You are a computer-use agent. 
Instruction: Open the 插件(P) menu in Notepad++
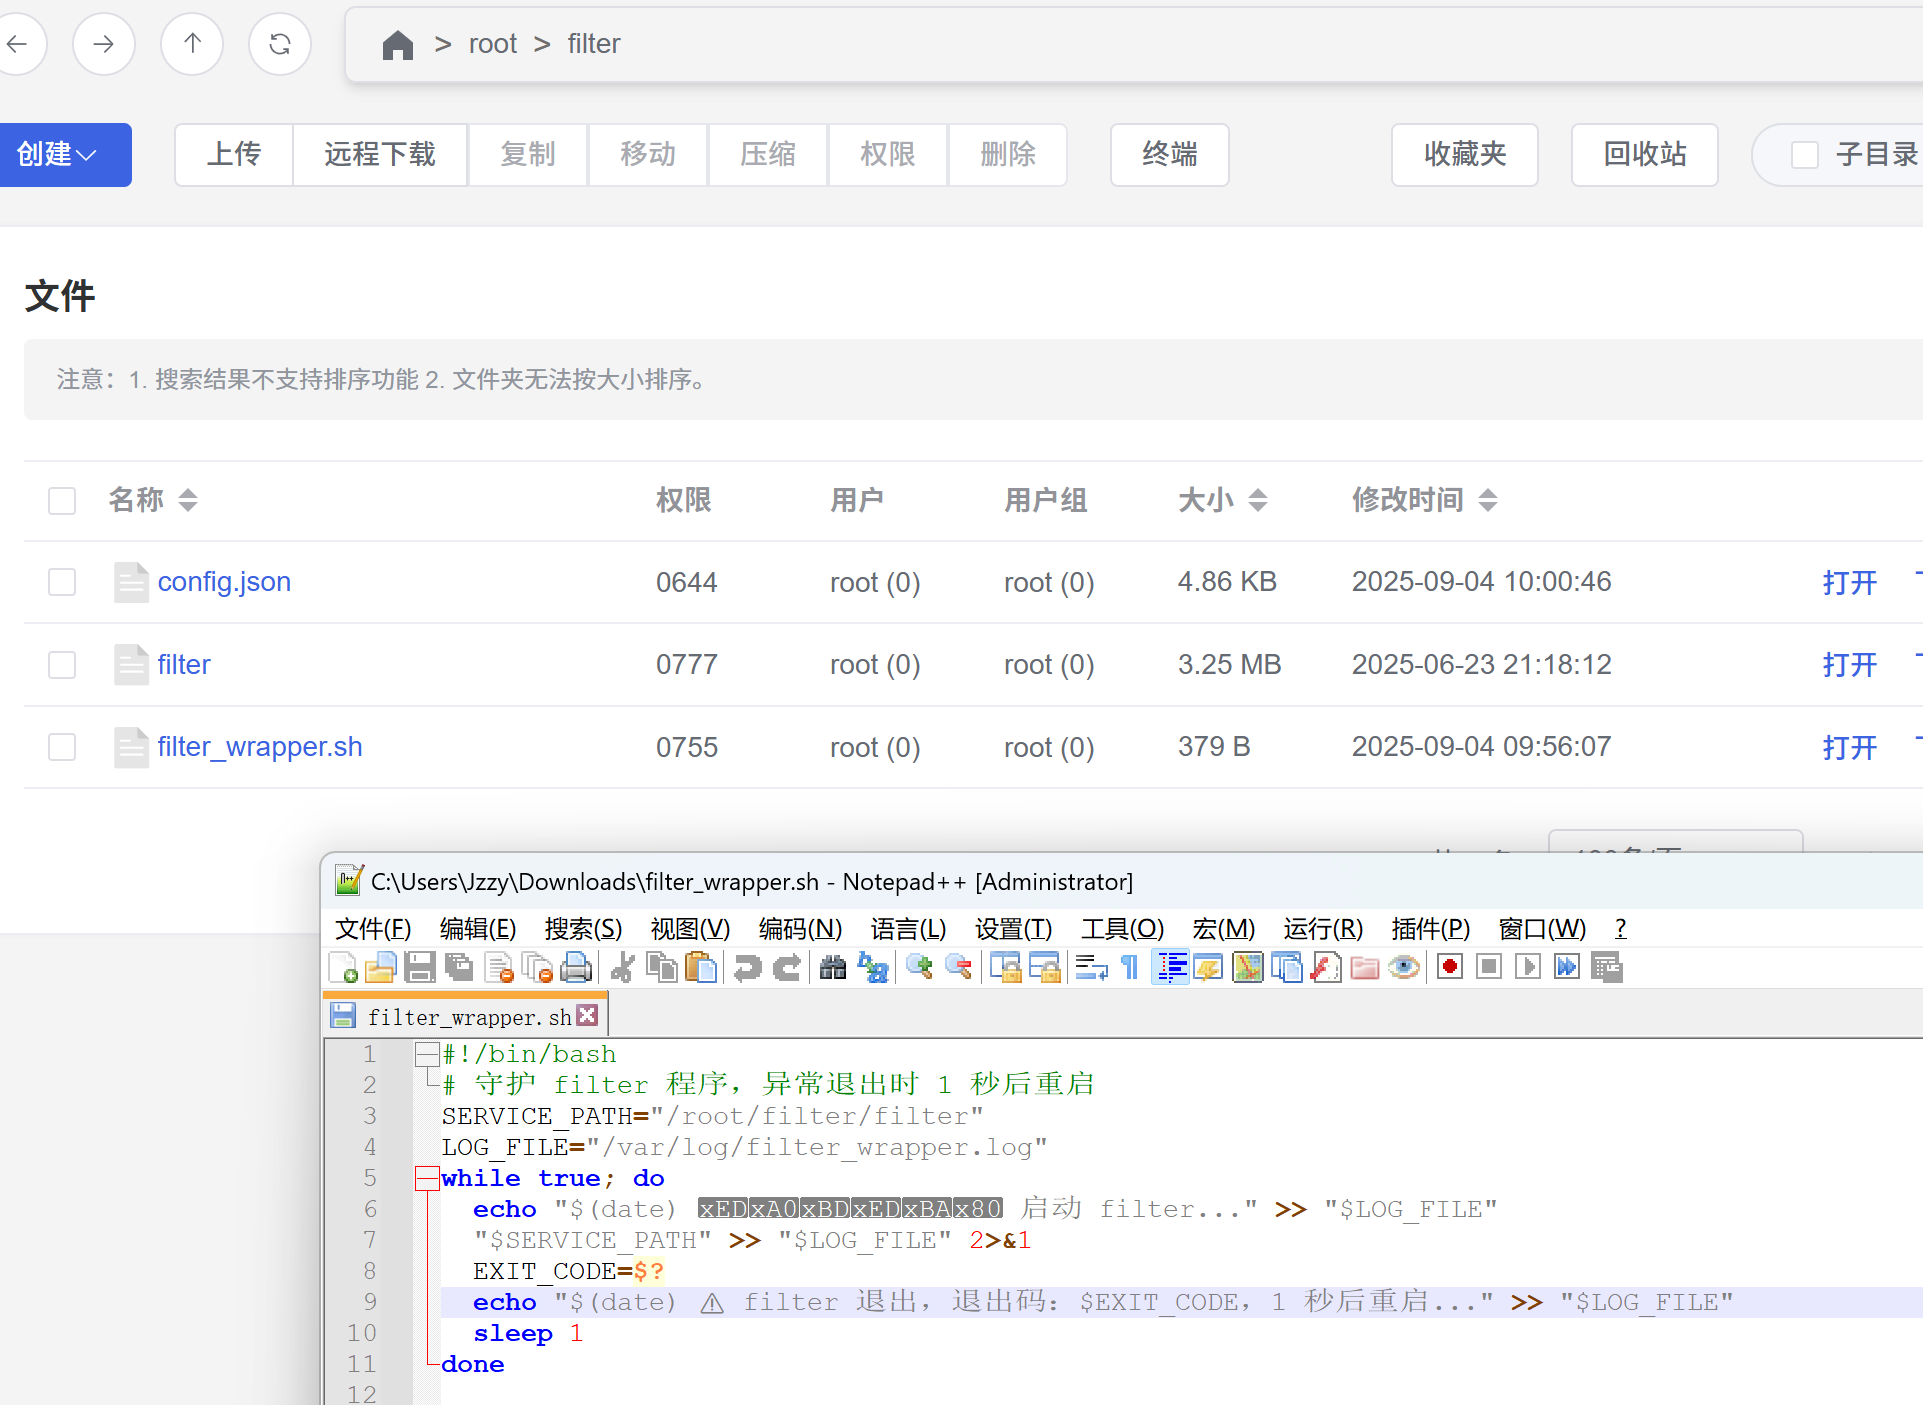(1431, 929)
